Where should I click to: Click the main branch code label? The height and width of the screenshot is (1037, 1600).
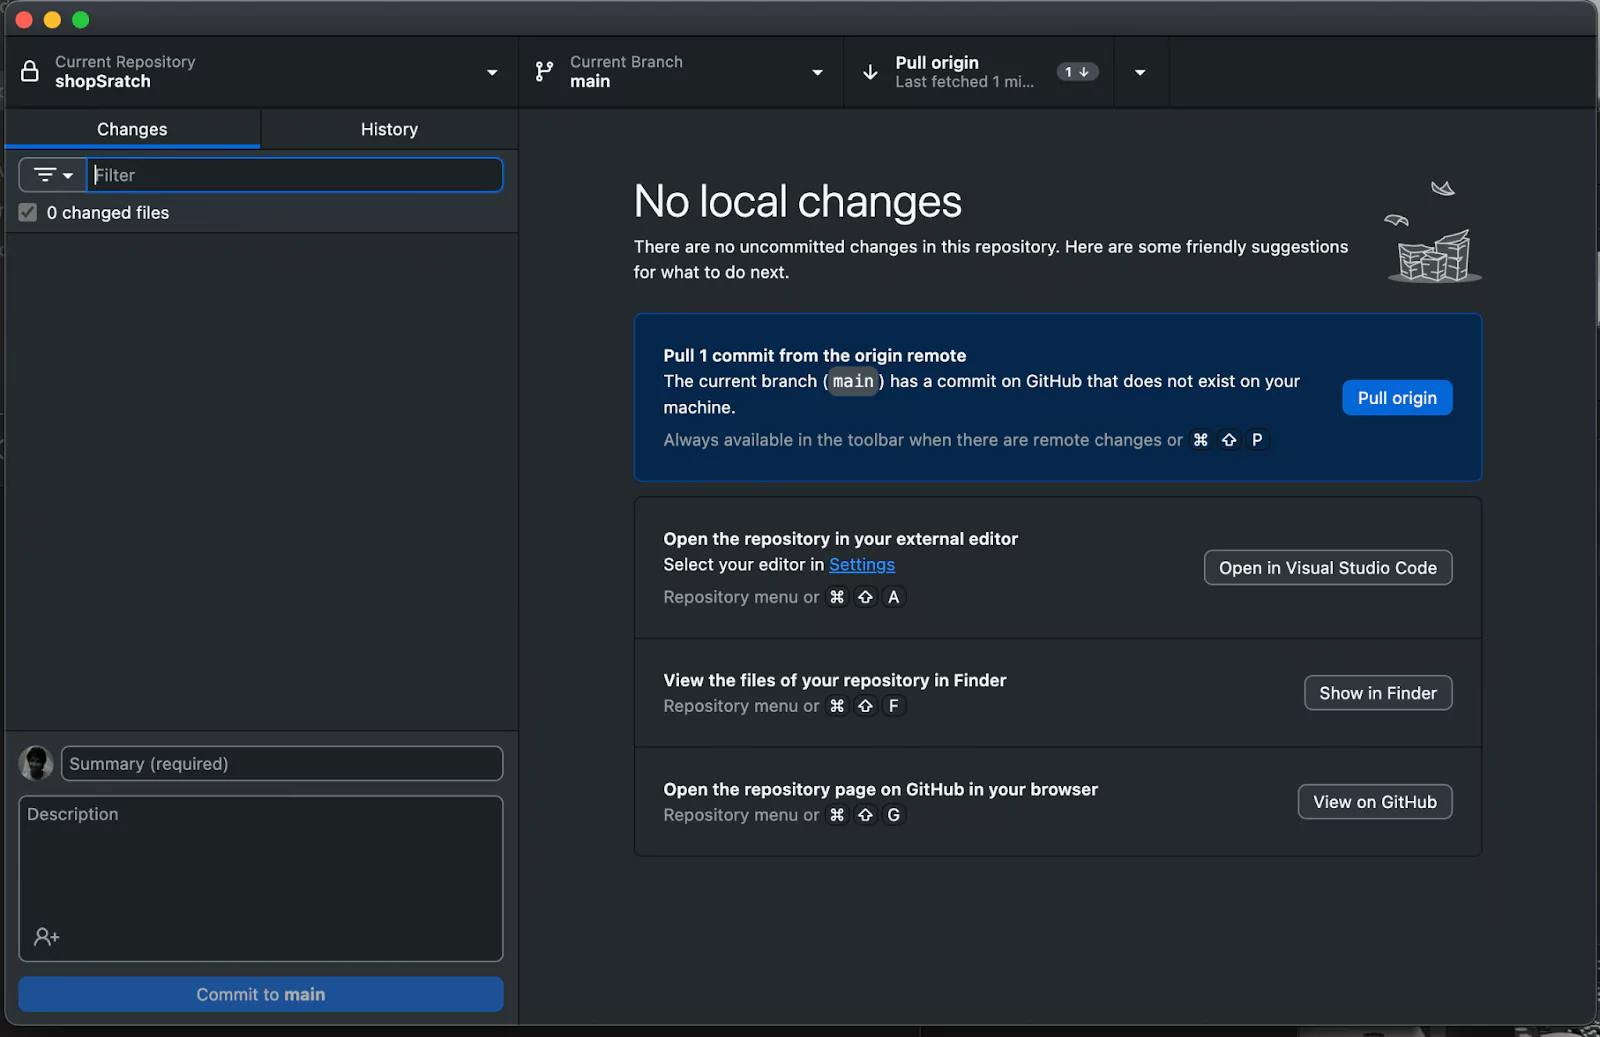853,381
